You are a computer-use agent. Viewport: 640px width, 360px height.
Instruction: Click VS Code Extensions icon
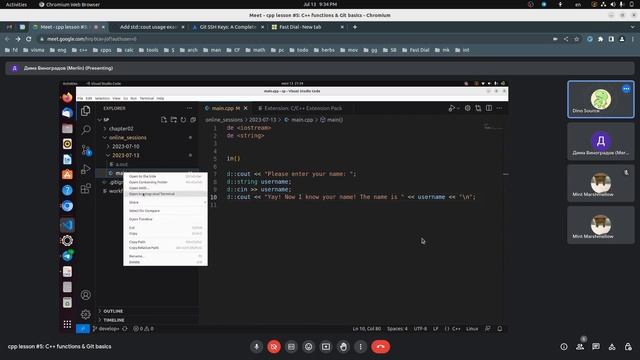[x=86, y=188]
